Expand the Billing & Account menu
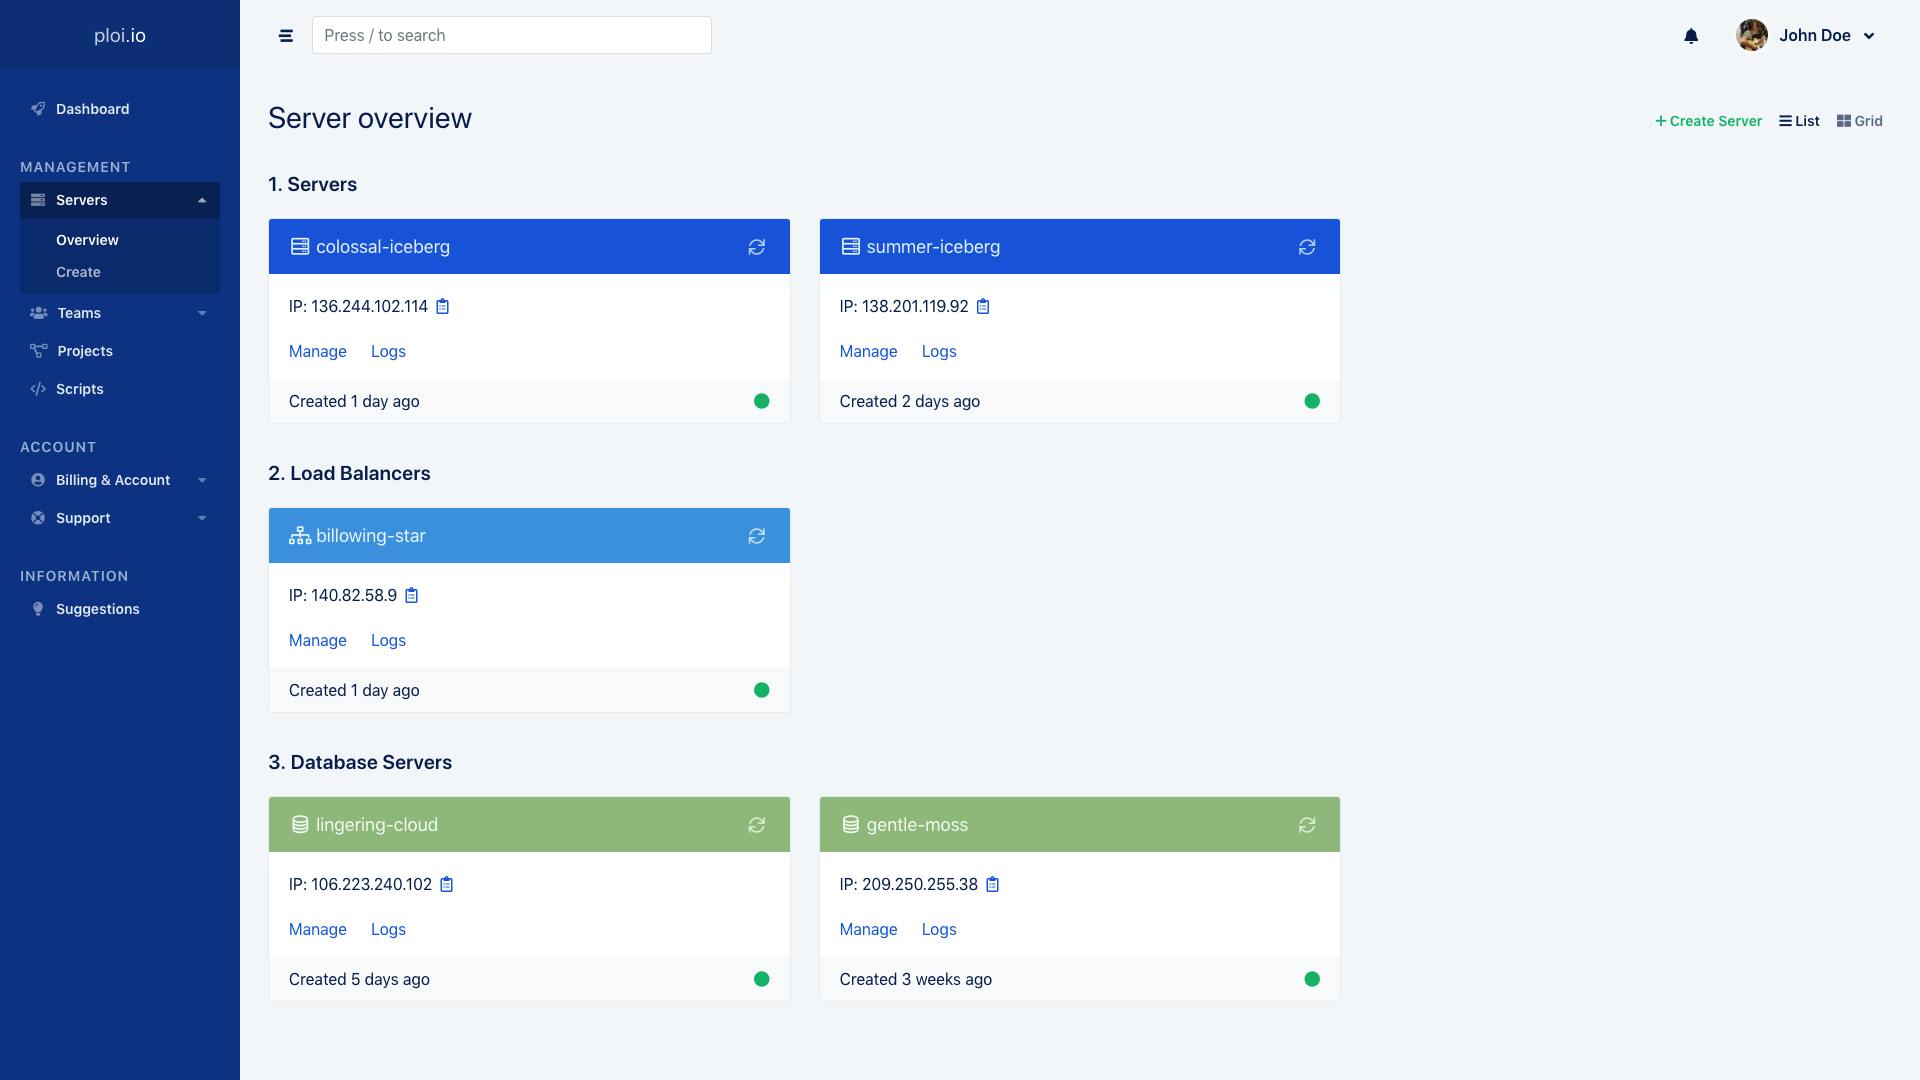 click(120, 480)
